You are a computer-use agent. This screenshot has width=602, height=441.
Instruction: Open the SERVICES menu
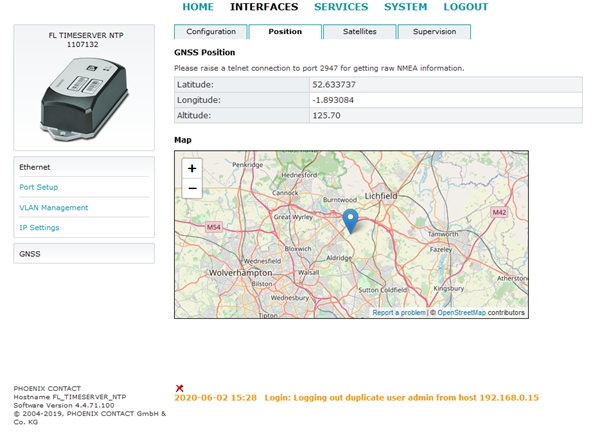(341, 7)
